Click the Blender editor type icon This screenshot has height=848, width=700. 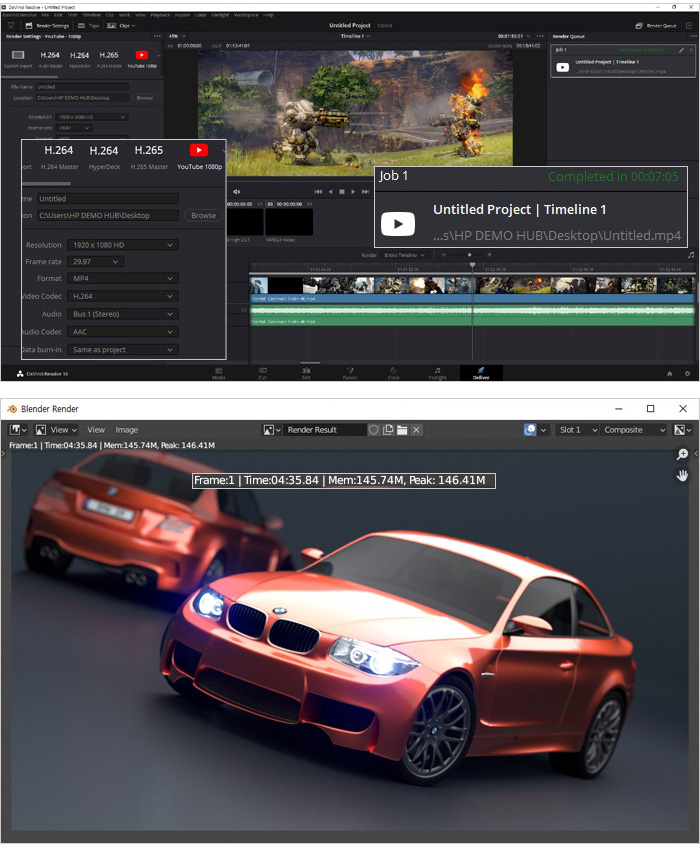(18, 429)
